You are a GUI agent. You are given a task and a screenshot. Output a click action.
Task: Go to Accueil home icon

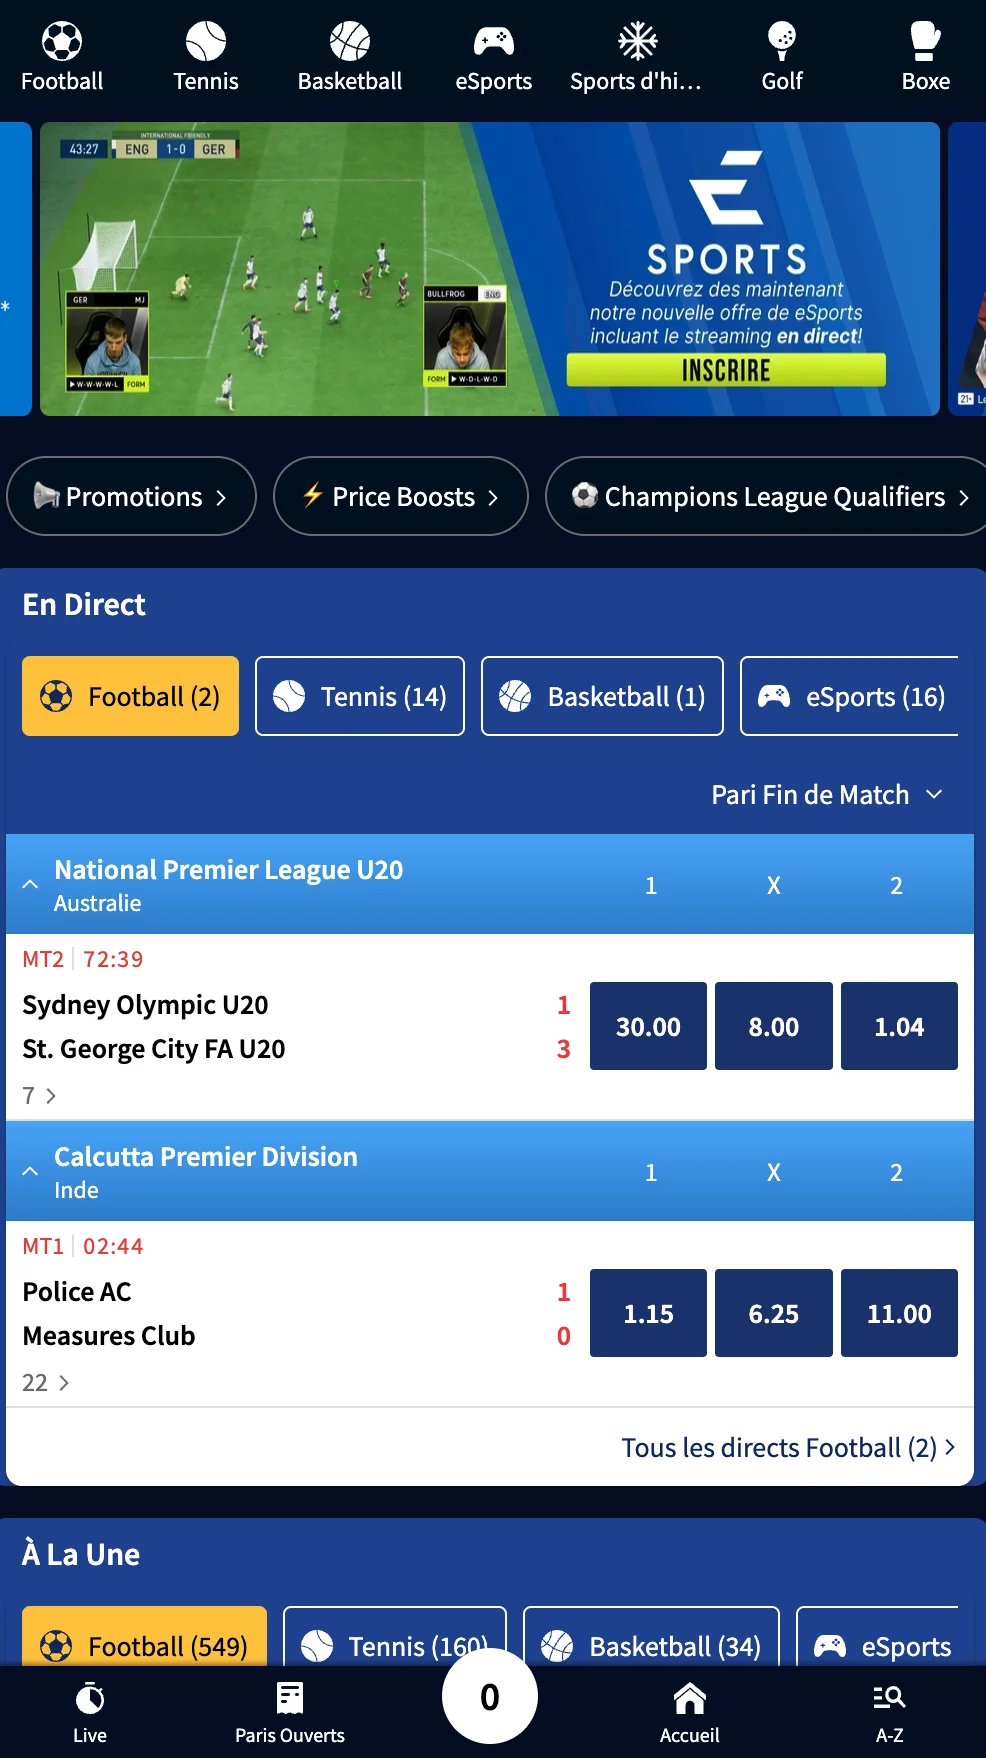point(690,1698)
